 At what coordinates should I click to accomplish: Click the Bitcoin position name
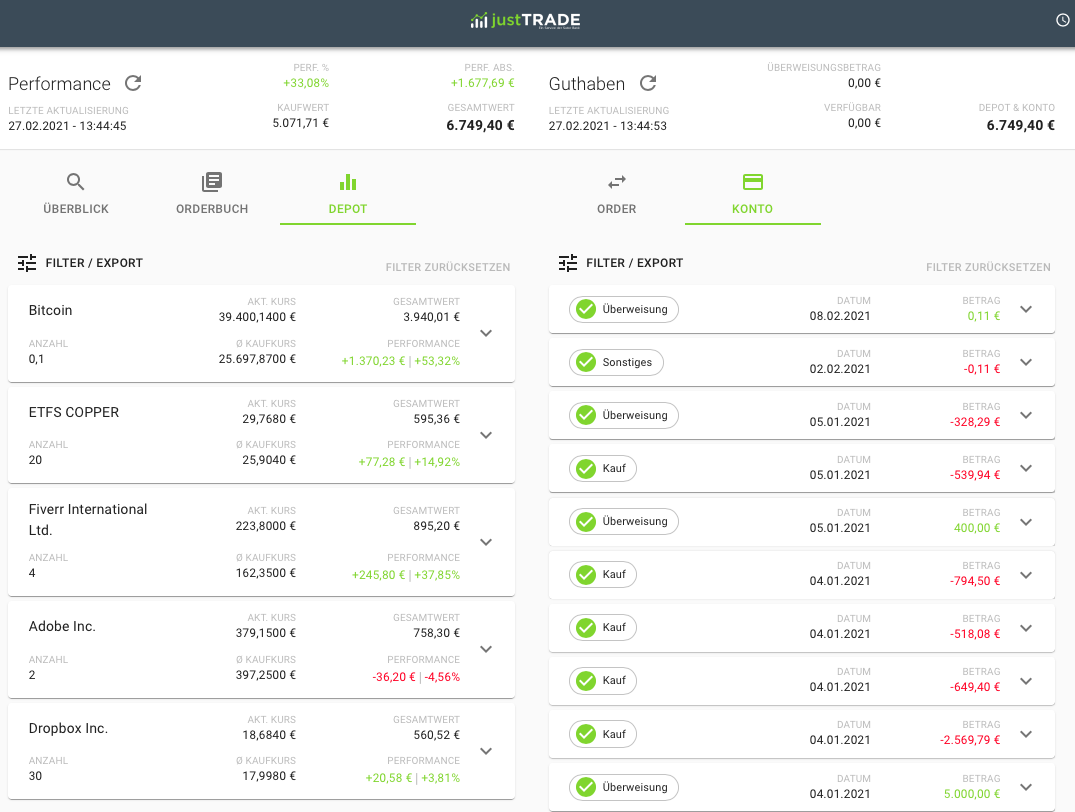click(x=51, y=310)
